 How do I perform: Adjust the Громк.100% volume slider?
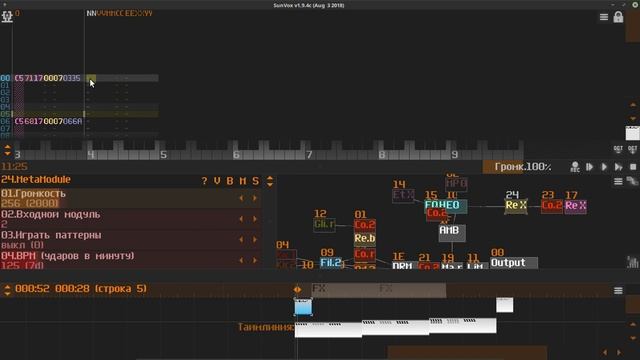point(523,167)
